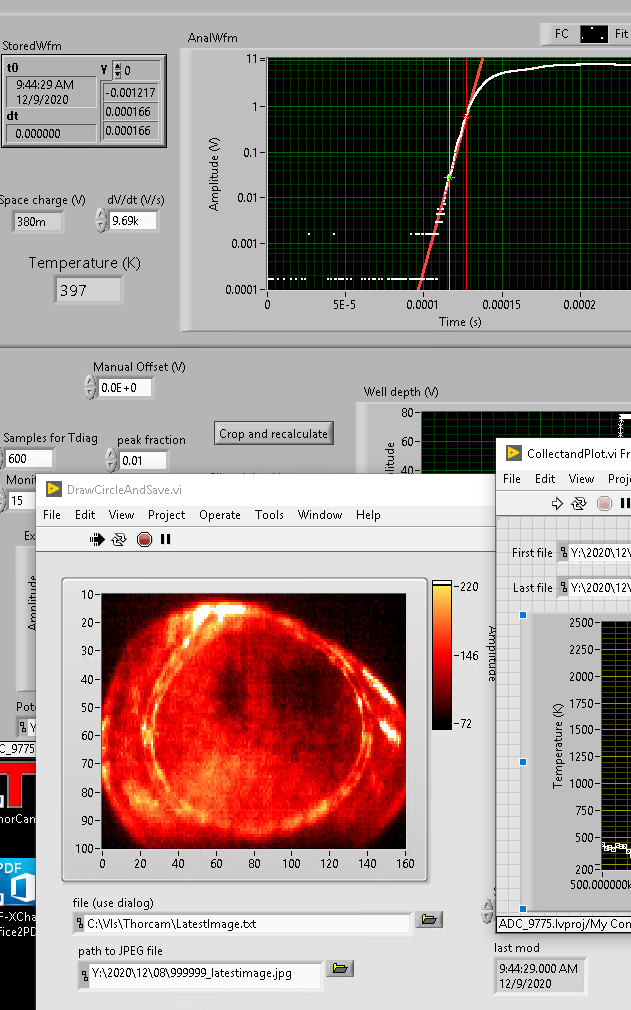Click the peak fraction stepper arrows
This screenshot has height=1010, width=631.
110,460
